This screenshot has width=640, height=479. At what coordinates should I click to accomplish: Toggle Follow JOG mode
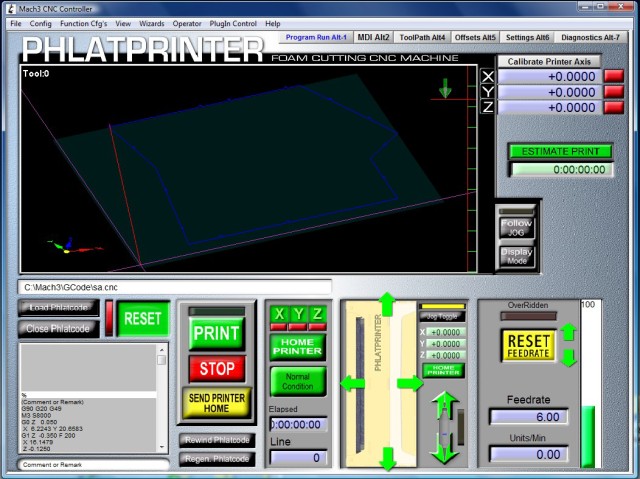point(517,226)
